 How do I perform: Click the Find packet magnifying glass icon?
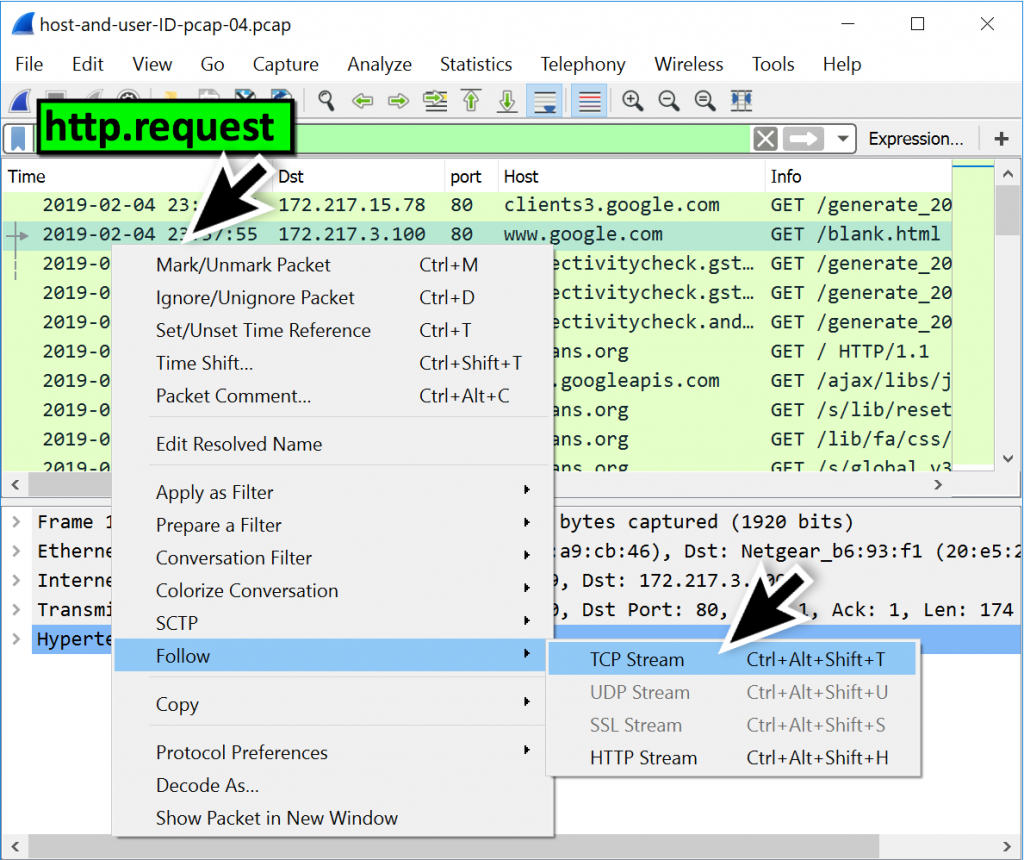[x=325, y=100]
